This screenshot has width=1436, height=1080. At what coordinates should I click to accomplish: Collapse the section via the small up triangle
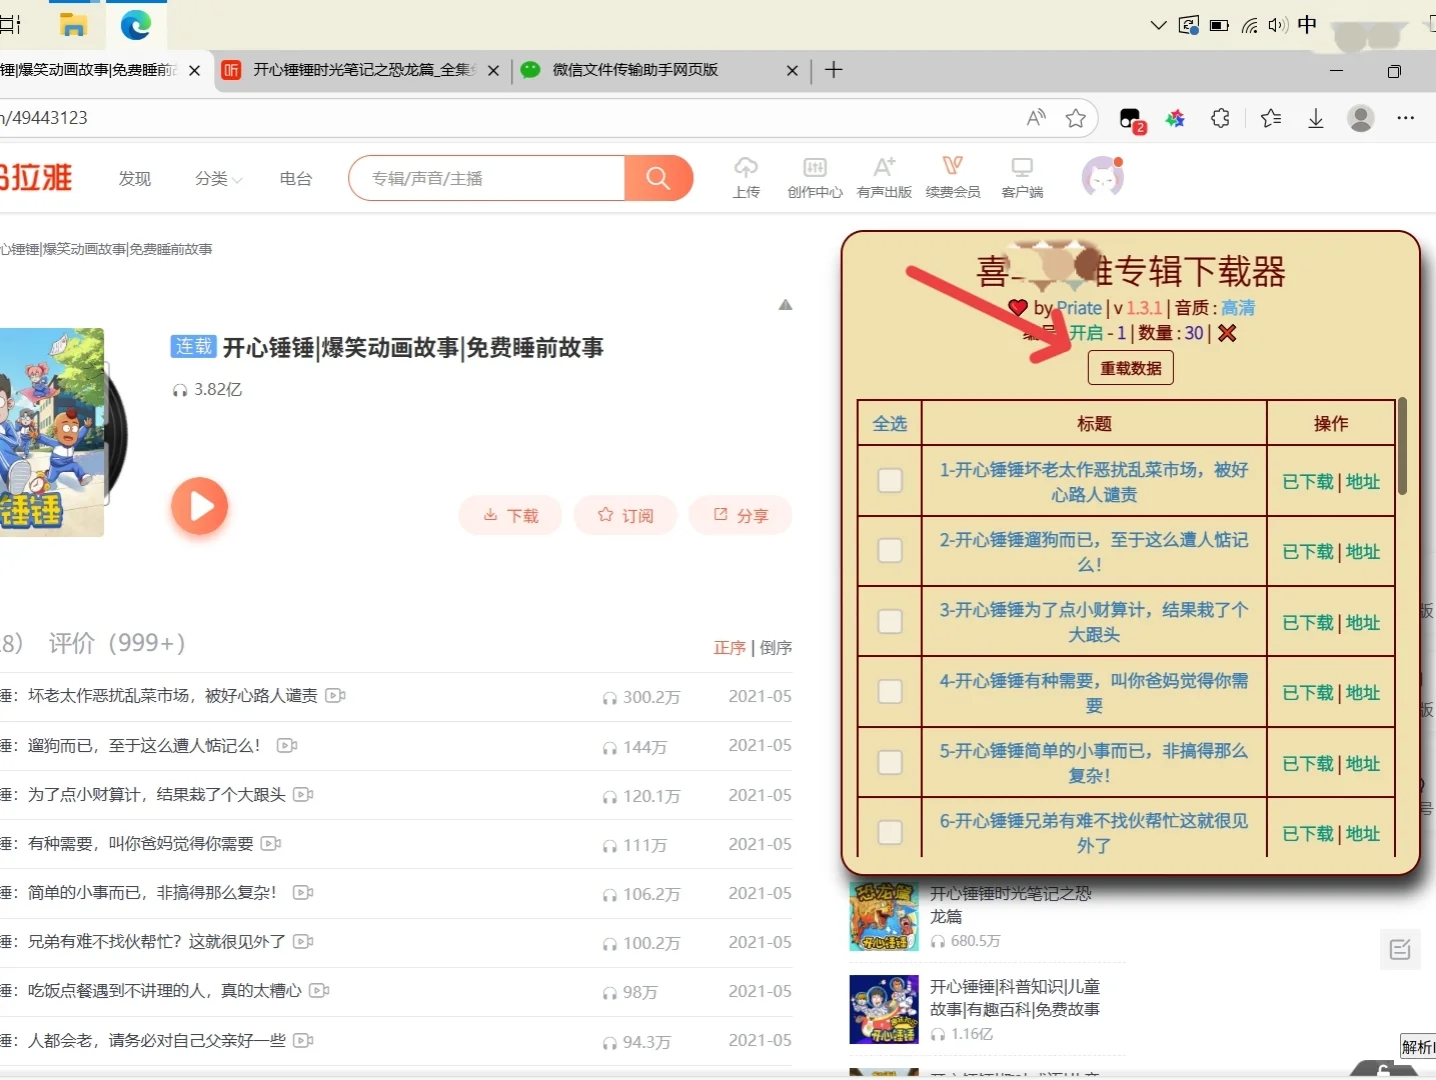coord(786,304)
